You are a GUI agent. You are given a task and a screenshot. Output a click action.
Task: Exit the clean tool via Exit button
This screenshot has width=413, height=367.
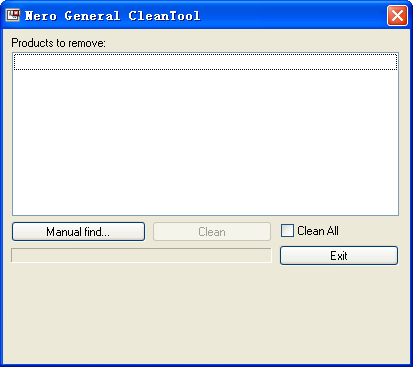(x=339, y=256)
